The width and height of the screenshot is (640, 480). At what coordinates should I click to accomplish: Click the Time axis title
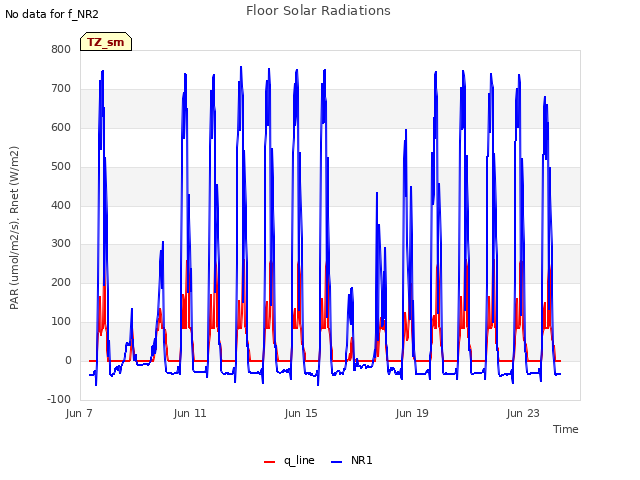[566, 429]
